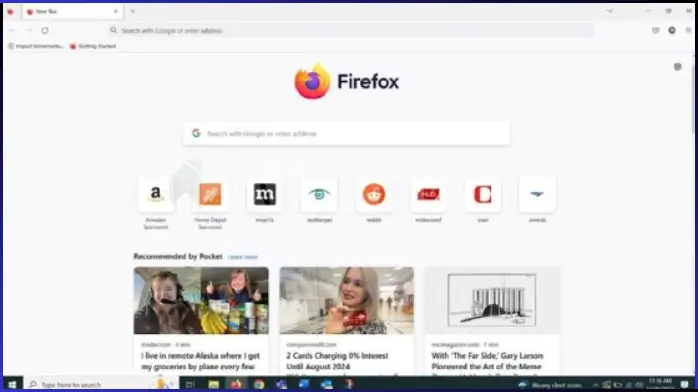698x392 pixels.
Task: Open the Getting Started bookmark
Action: [93, 46]
